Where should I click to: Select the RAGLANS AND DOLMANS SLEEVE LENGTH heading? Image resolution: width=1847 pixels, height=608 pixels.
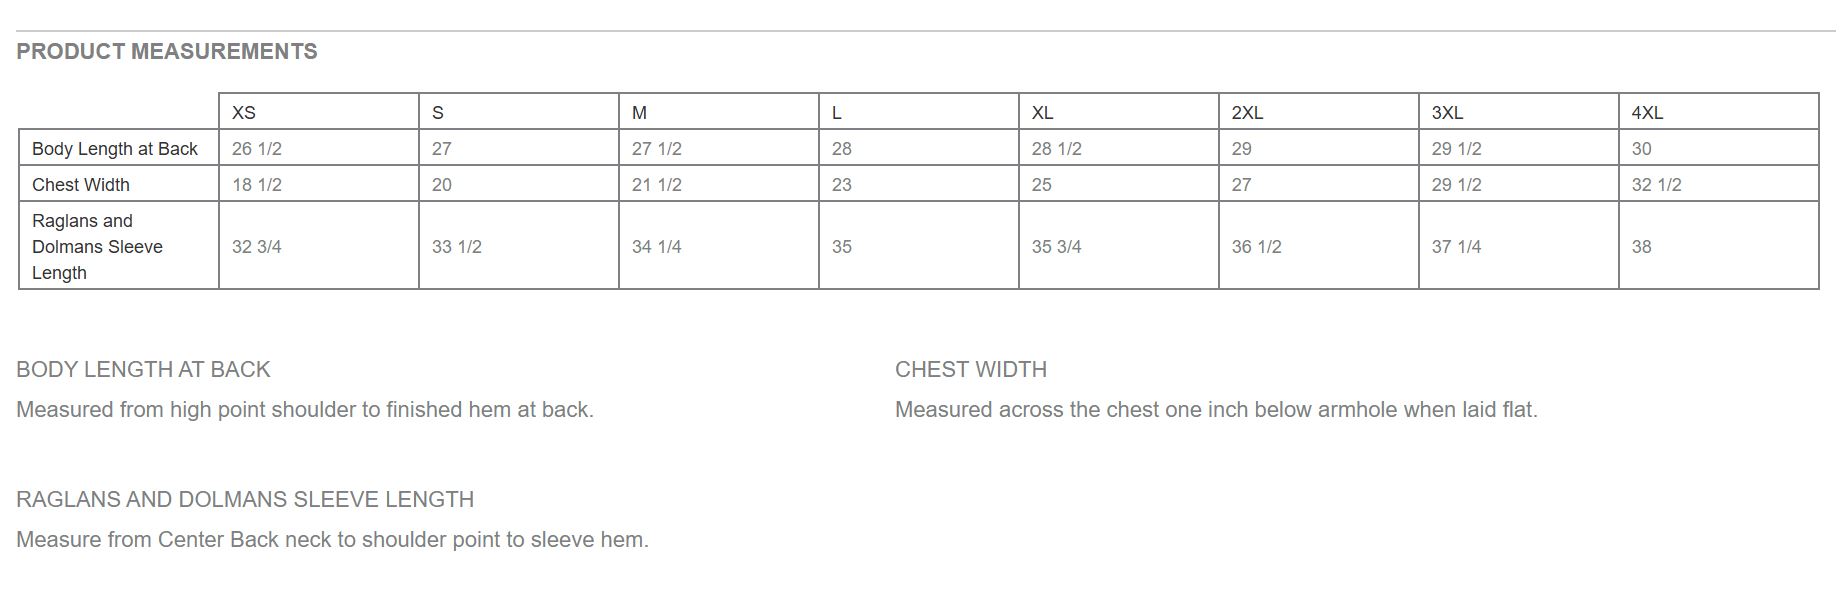(x=245, y=499)
